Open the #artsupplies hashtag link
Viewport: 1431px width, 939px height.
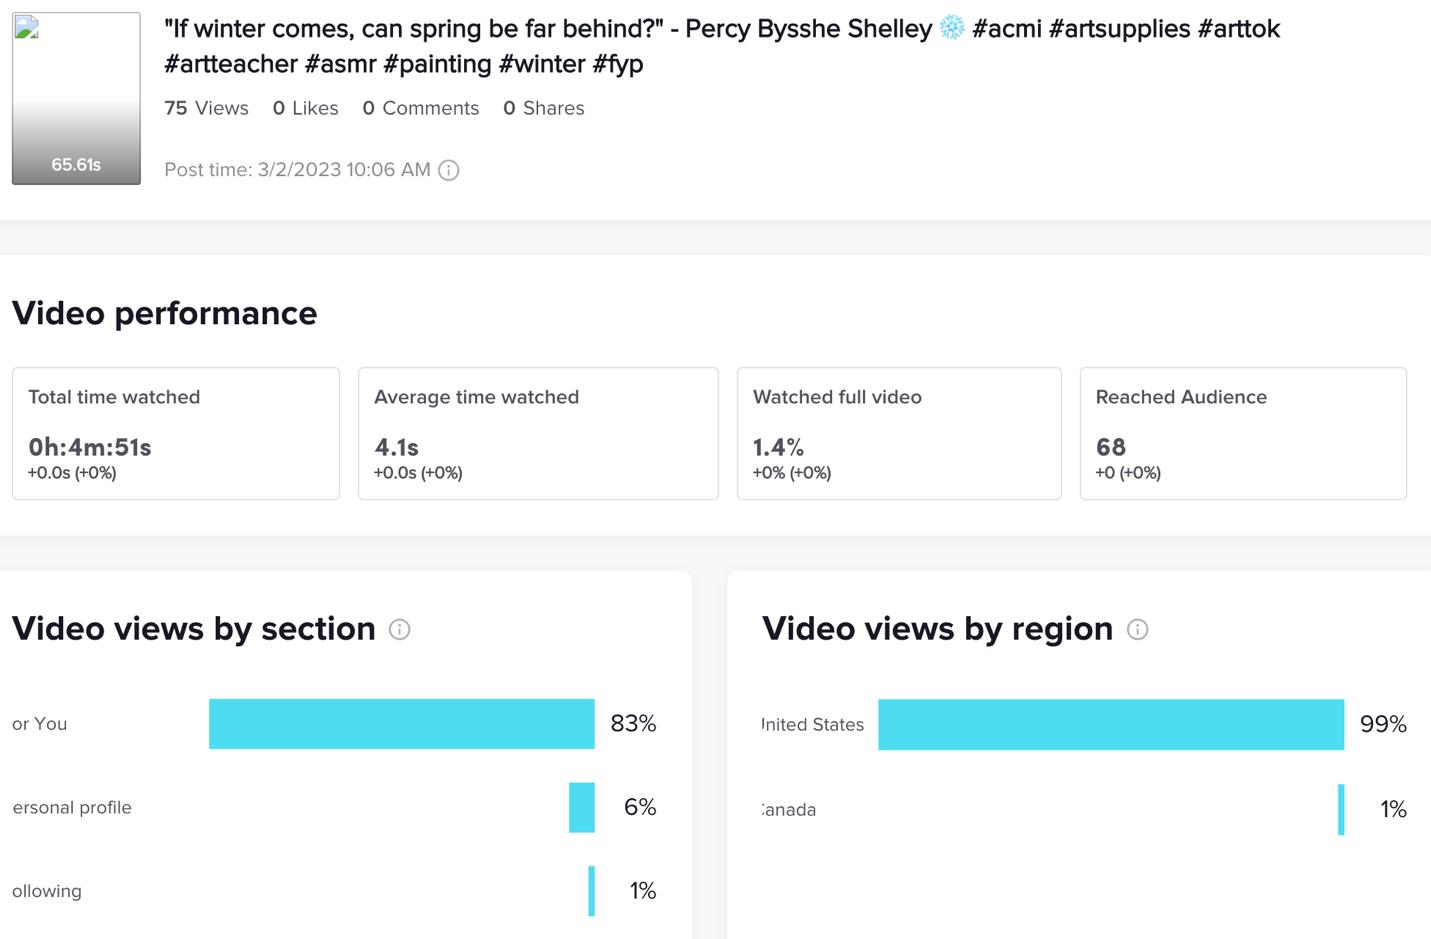coord(1119,29)
